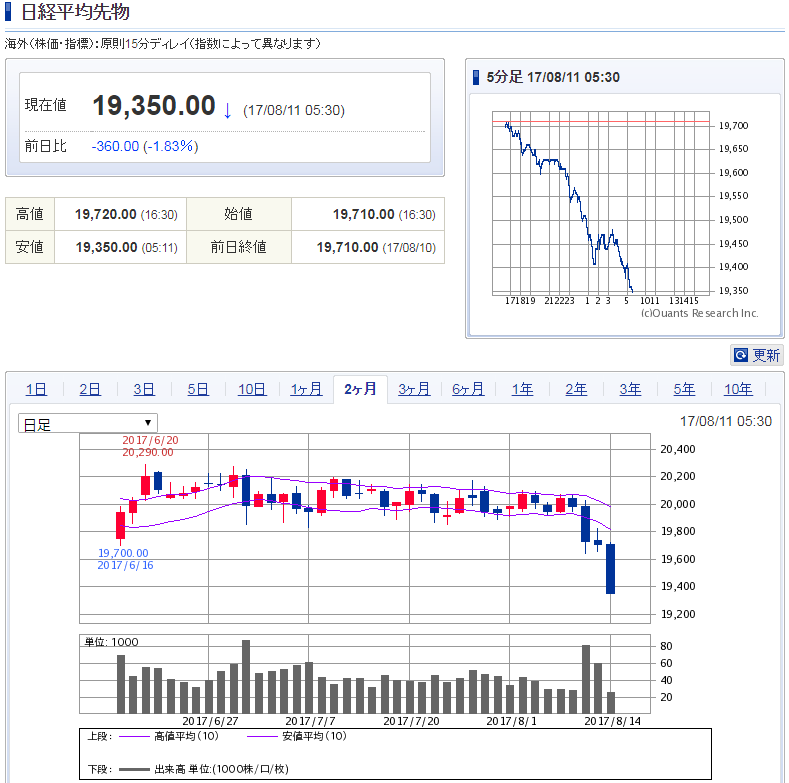Switch to the 2年 tab

[x=576, y=389]
